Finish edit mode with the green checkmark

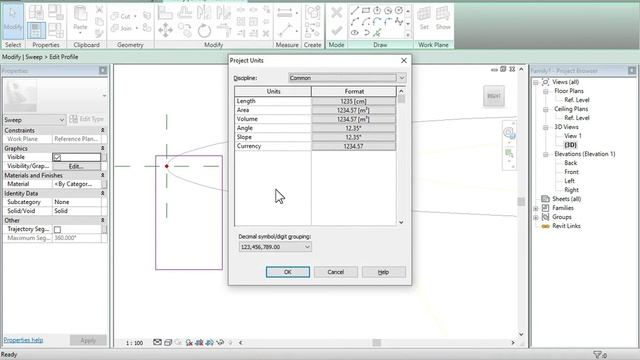tap(336, 31)
